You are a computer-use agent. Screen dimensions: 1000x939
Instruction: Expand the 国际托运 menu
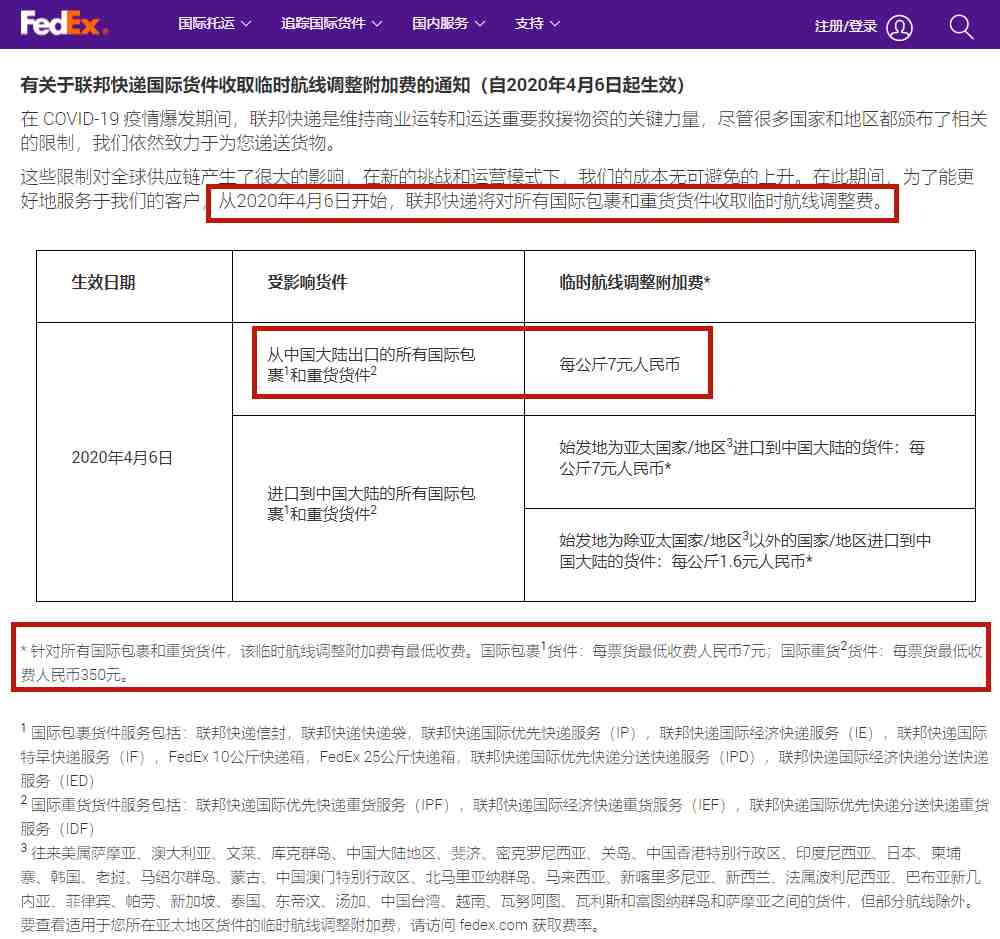[214, 24]
